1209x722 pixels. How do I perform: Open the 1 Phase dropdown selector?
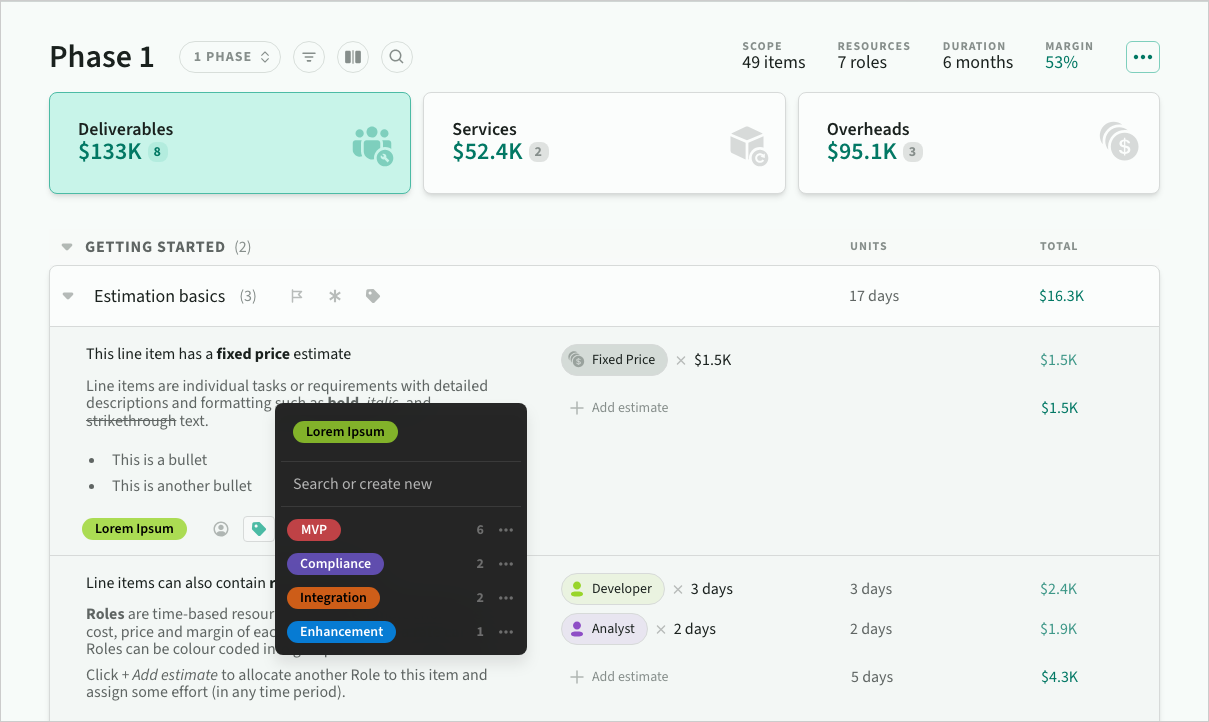point(230,57)
